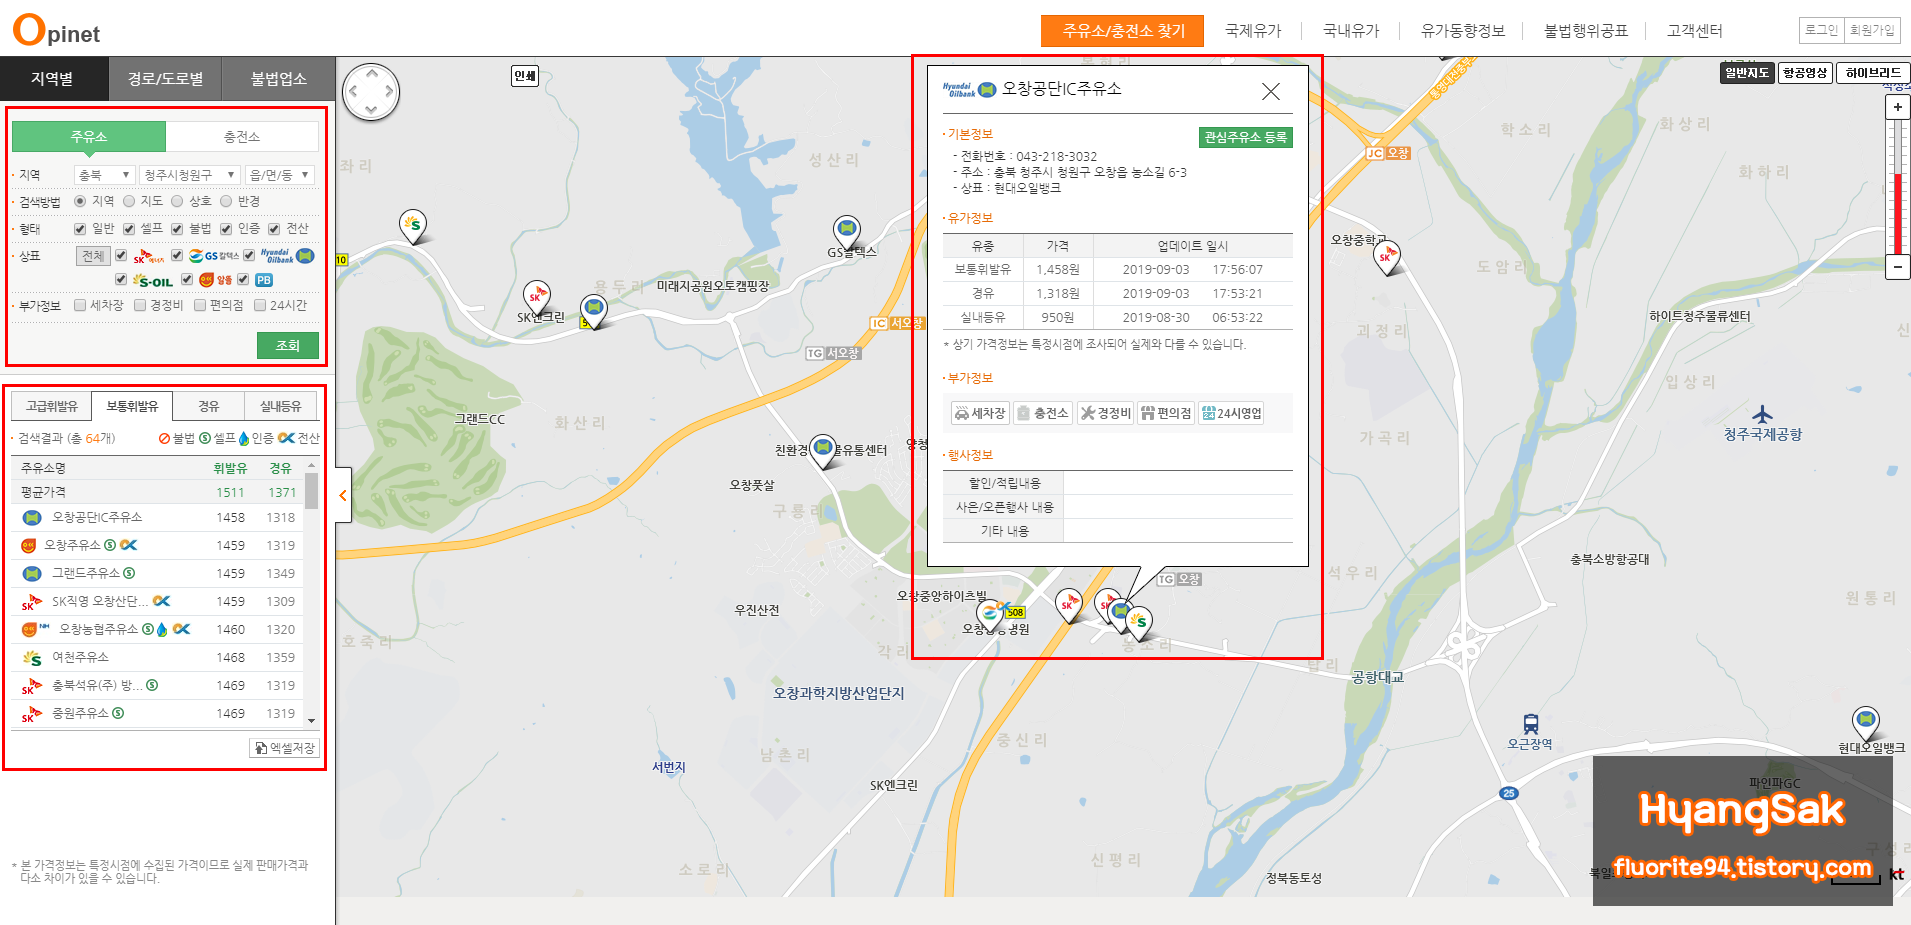Click the 24시영업 icon in the popup

click(1231, 413)
